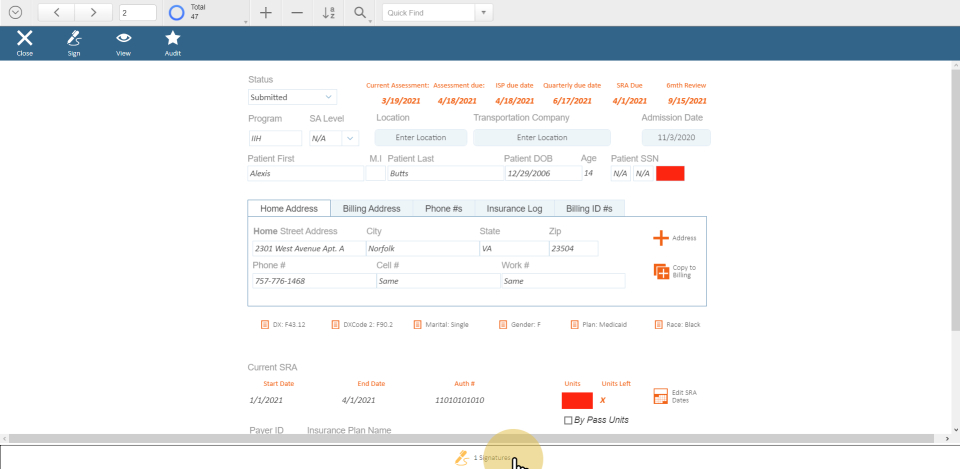The image size is (960, 469).
Task: Click the red Units swatch box
Action: coord(577,400)
